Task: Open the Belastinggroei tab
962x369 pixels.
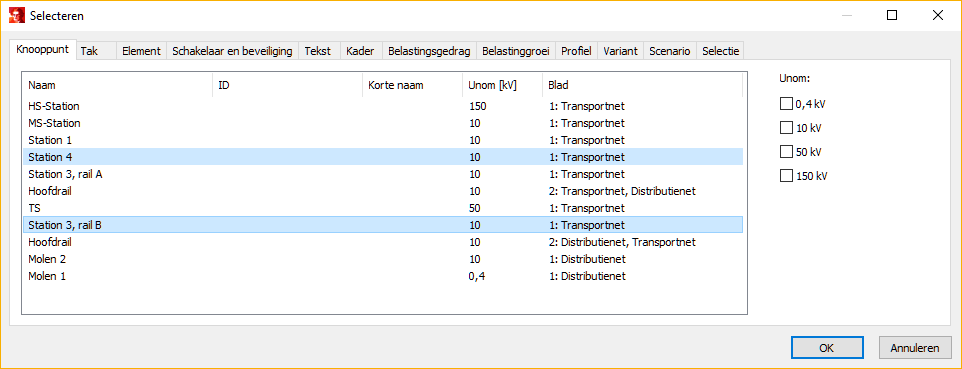Action: (515, 52)
